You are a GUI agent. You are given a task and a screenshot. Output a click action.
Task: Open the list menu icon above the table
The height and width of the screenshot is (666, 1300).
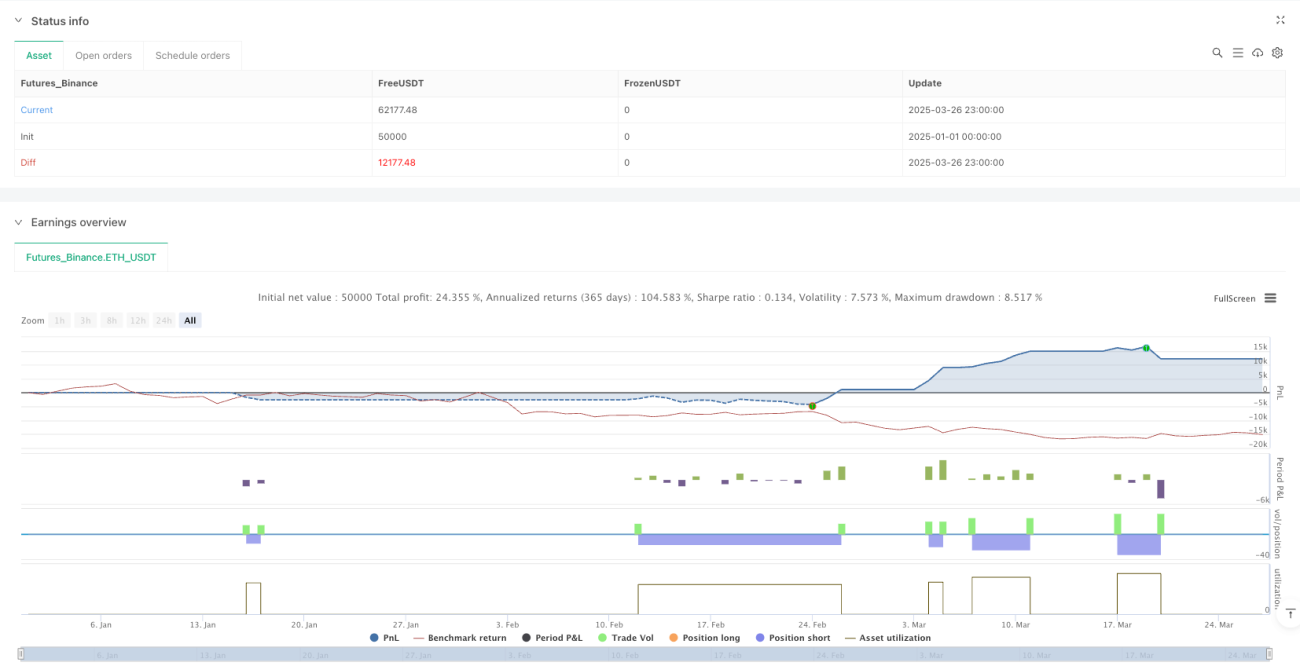pyautogui.click(x=1237, y=53)
